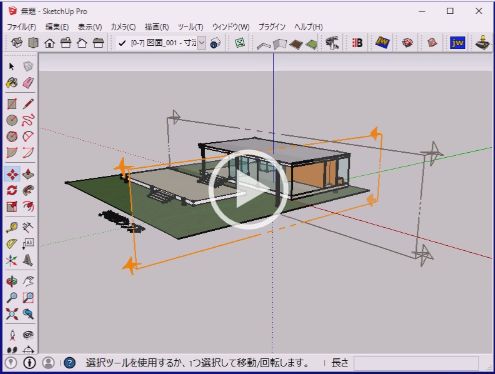This screenshot has height=374, width=495.
Task: Activate the Move tool with red arrows
Action: pyautogui.click(x=12, y=174)
